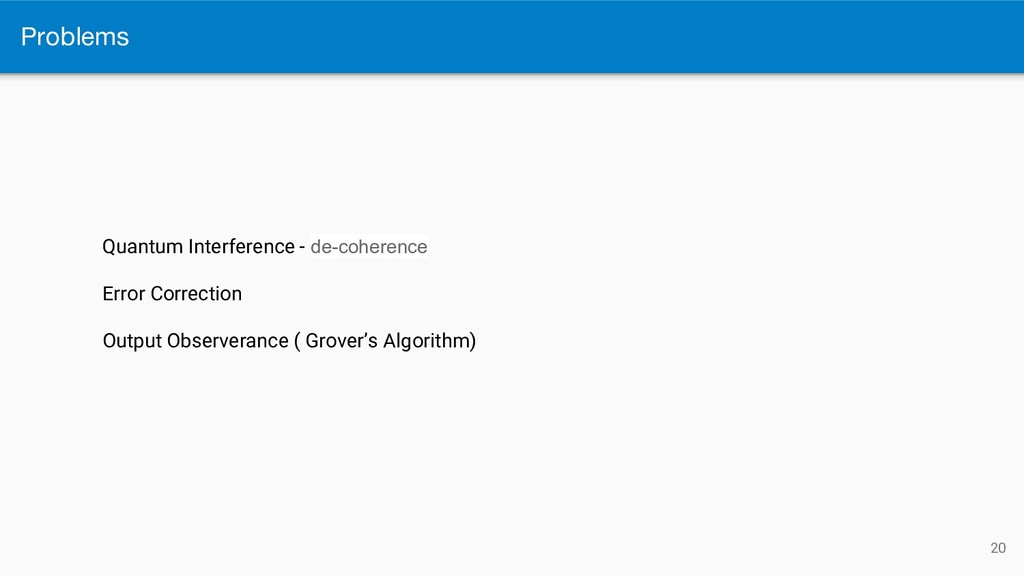Click the word "Output"
Image resolution: width=1024 pixels, height=576 pixels.
132,341
